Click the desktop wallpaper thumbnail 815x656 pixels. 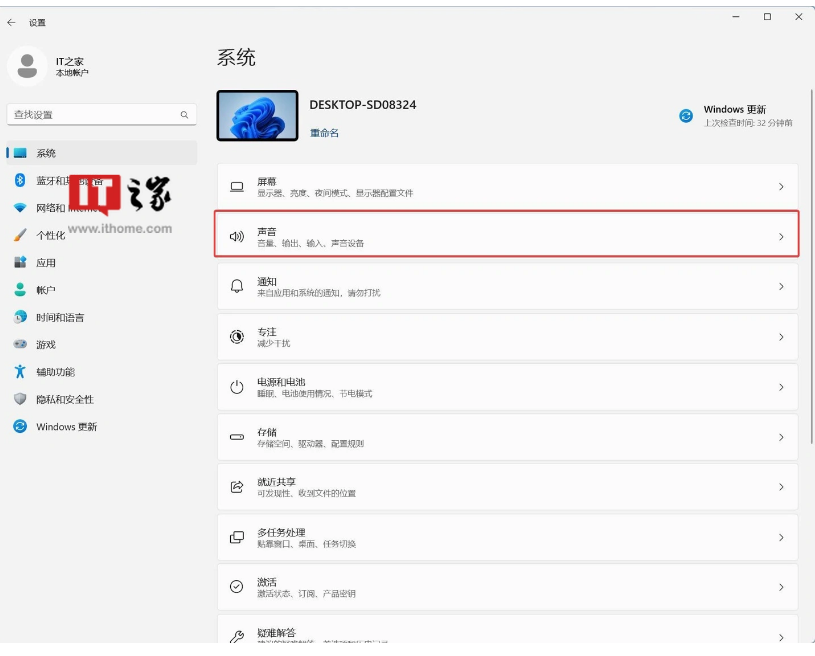click(257, 116)
